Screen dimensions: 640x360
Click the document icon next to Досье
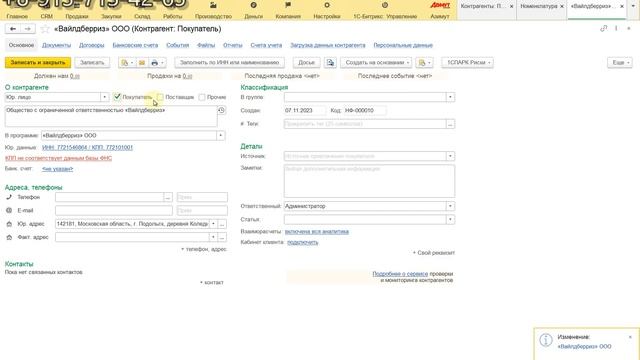[330, 63]
